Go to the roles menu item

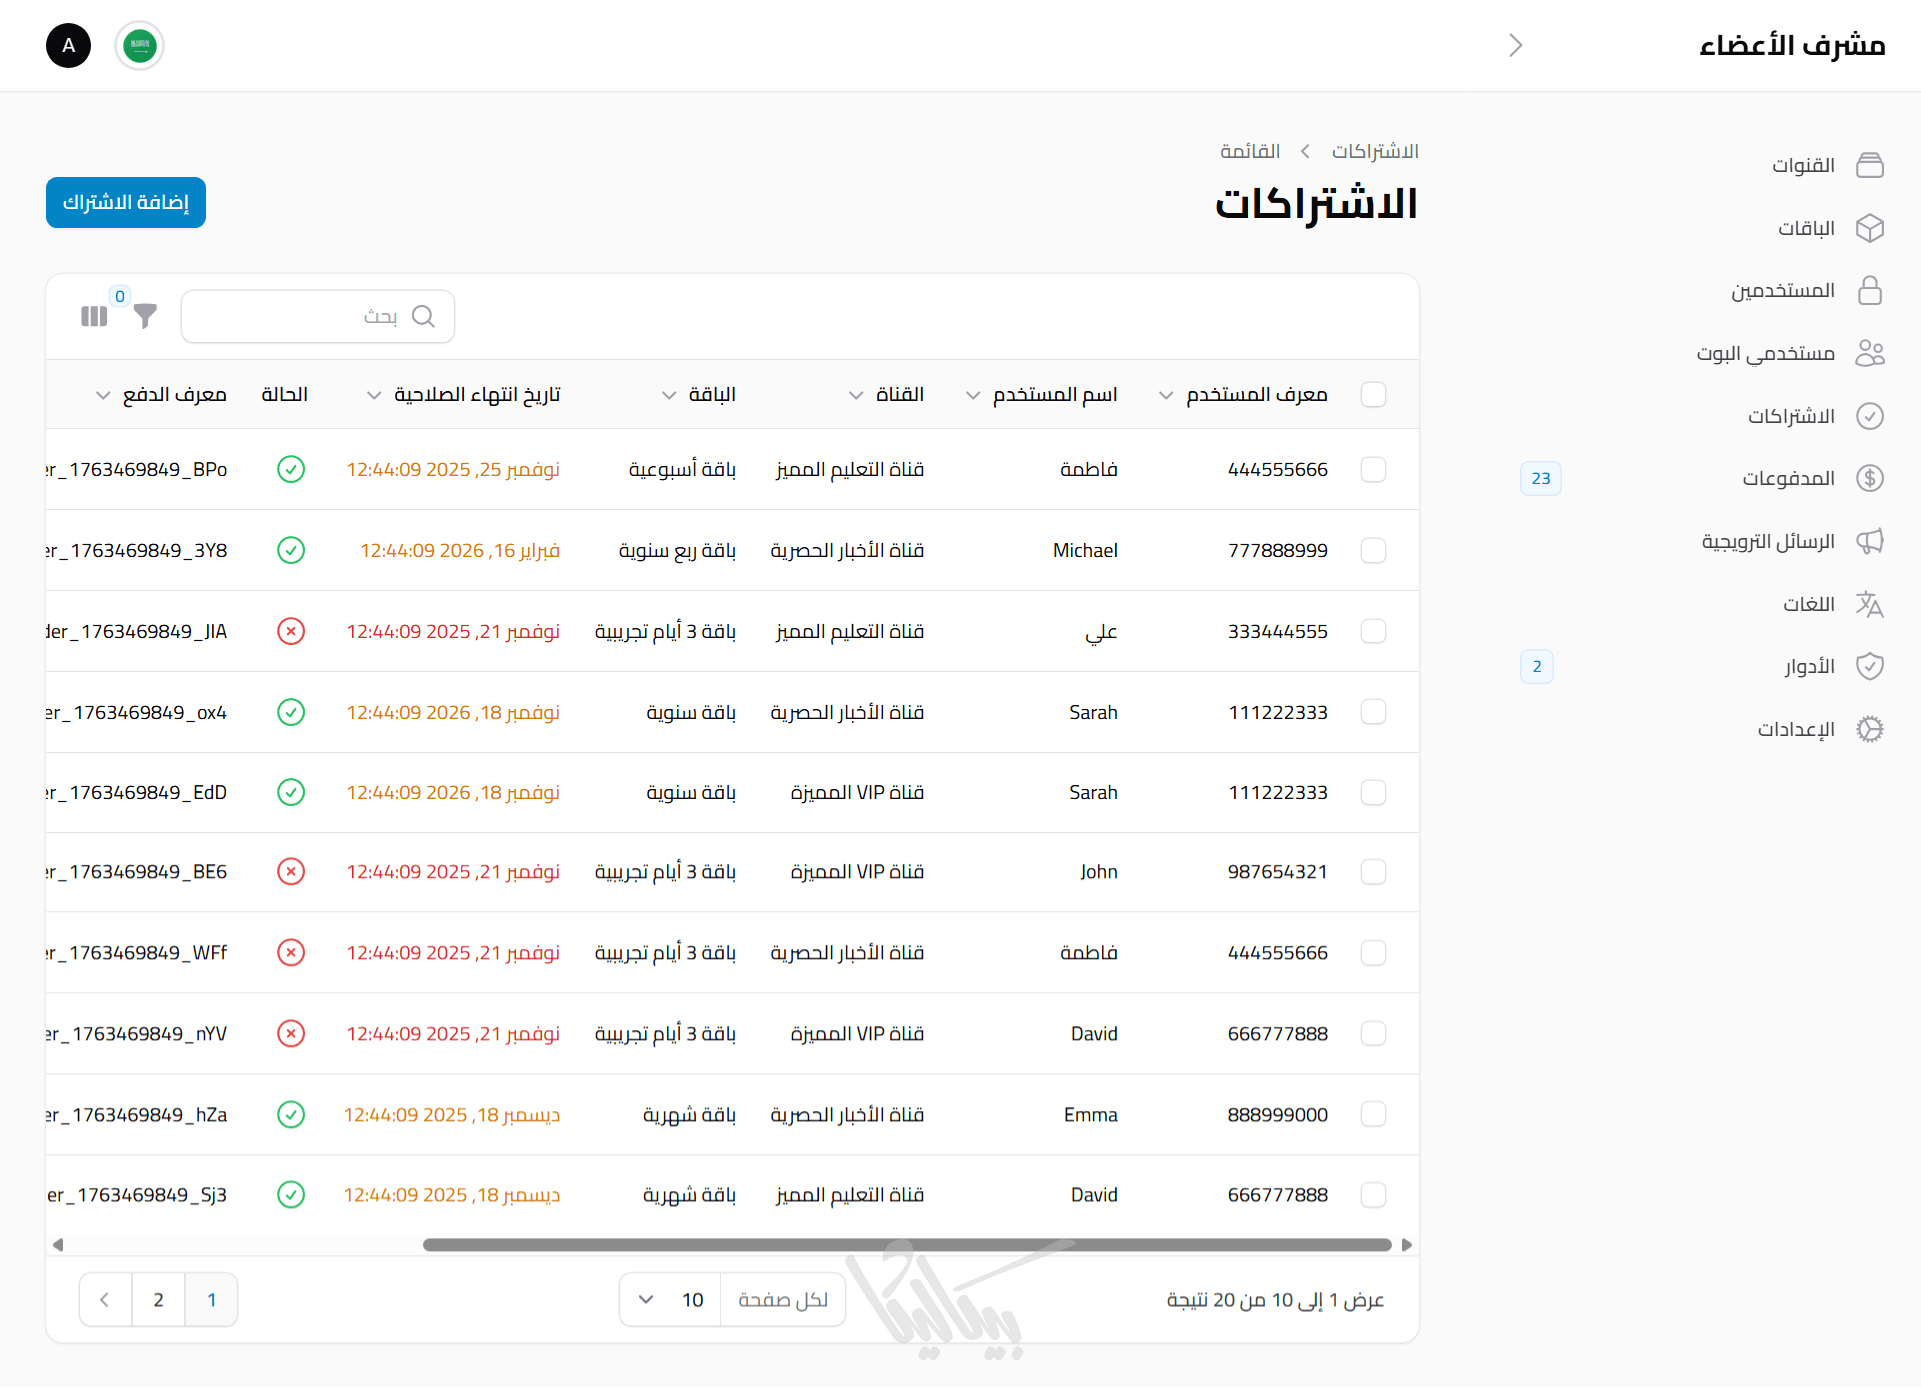tap(1809, 667)
